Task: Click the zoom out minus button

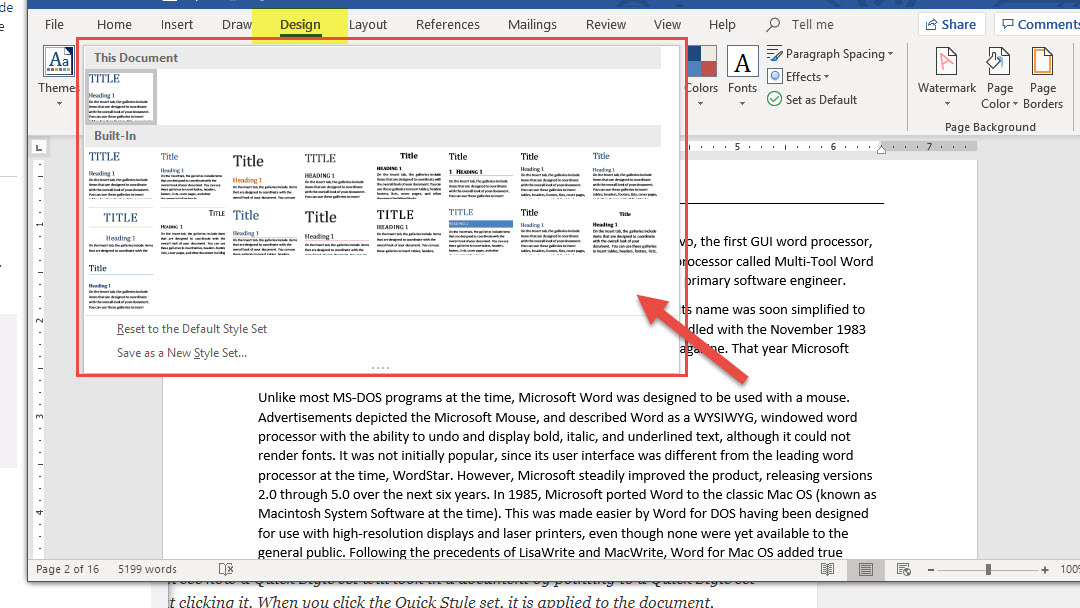Action: click(932, 569)
